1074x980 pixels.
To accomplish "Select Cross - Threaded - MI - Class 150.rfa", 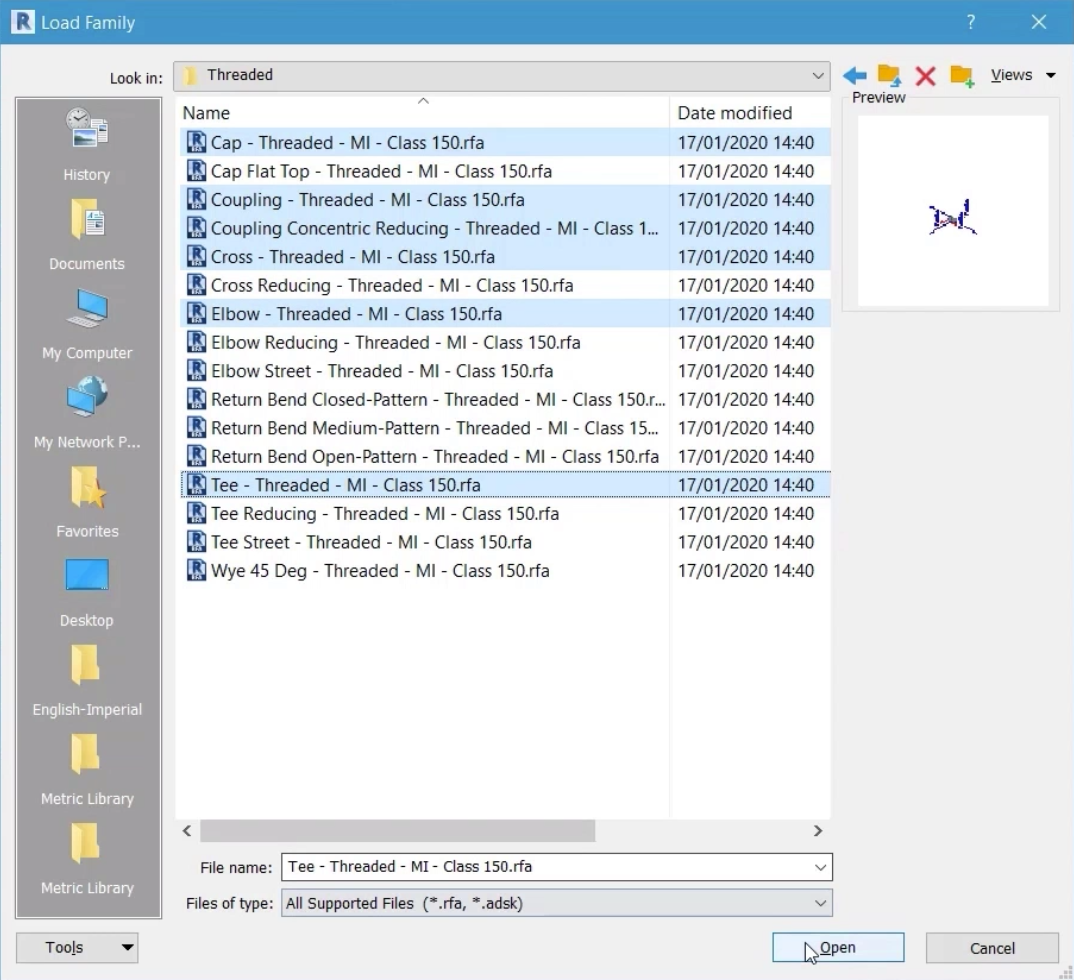I will pyautogui.click(x=505, y=256).
